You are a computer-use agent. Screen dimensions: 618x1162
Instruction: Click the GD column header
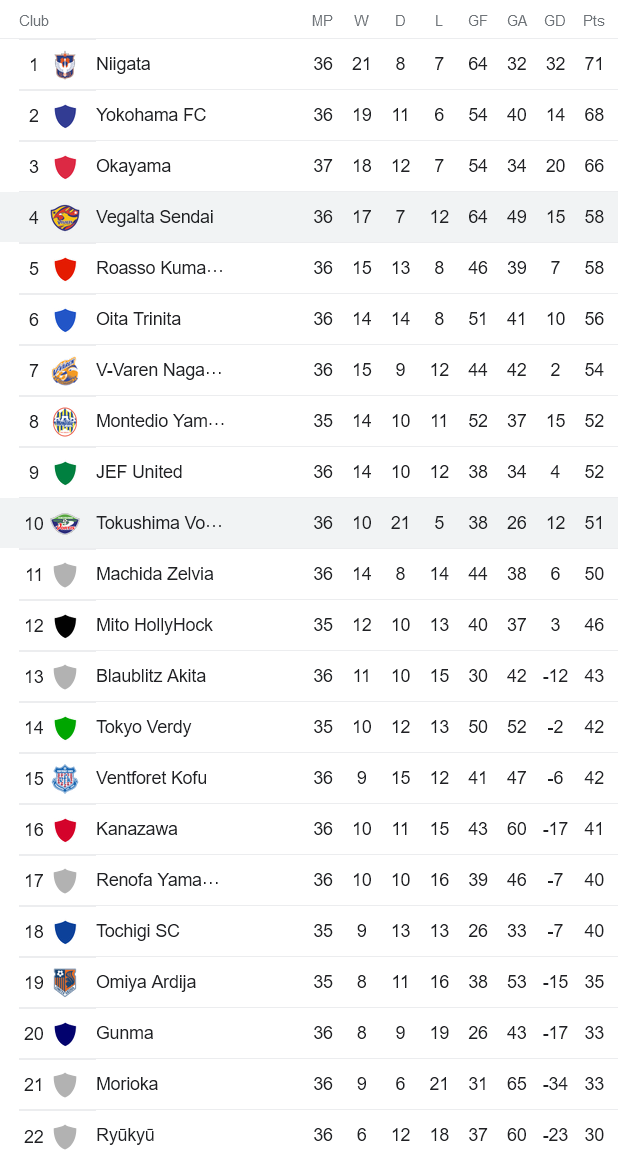click(555, 20)
